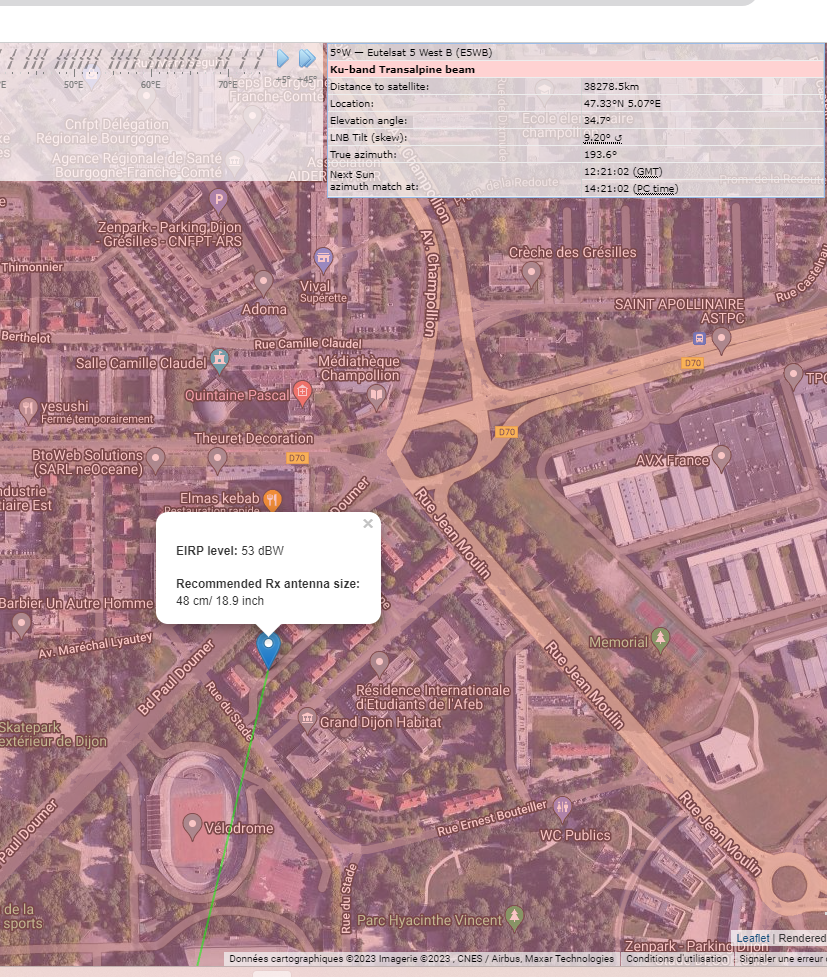Click the BtoWeb Solutions pin
The image size is (827, 977).
click(x=155, y=459)
